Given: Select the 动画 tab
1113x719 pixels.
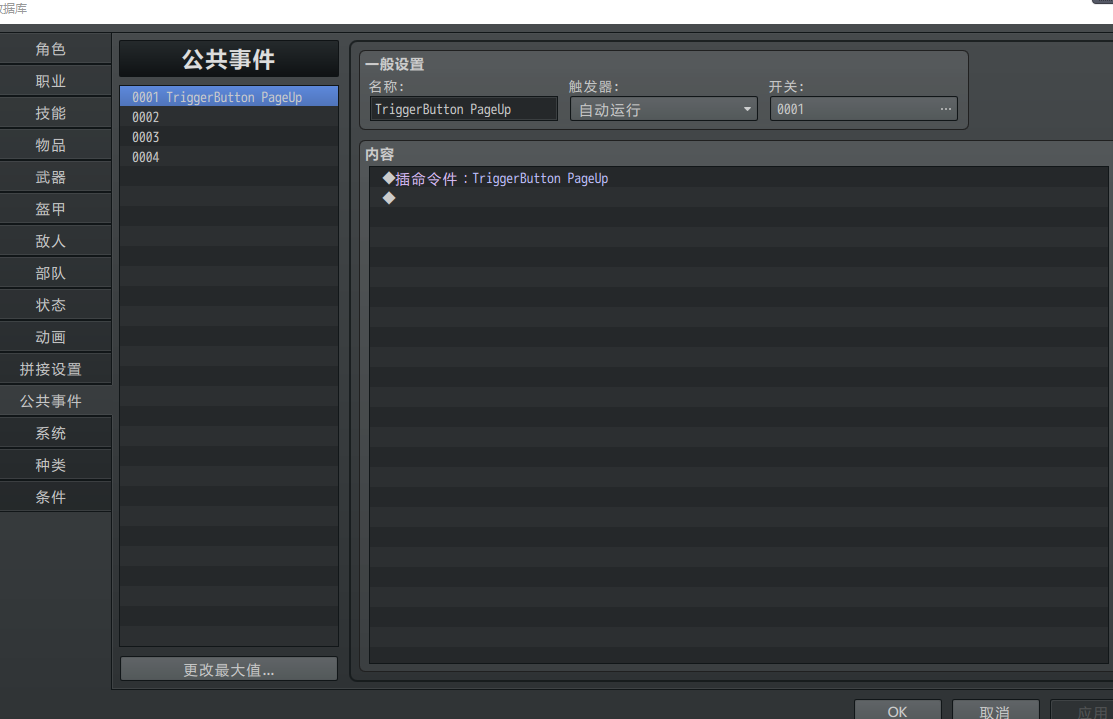Looking at the screenshot, I should (55, 336).
